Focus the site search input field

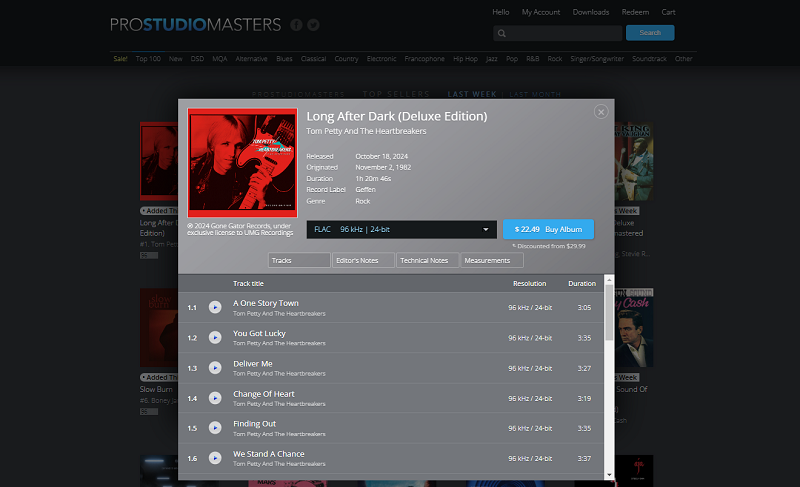tap(557, 33)
